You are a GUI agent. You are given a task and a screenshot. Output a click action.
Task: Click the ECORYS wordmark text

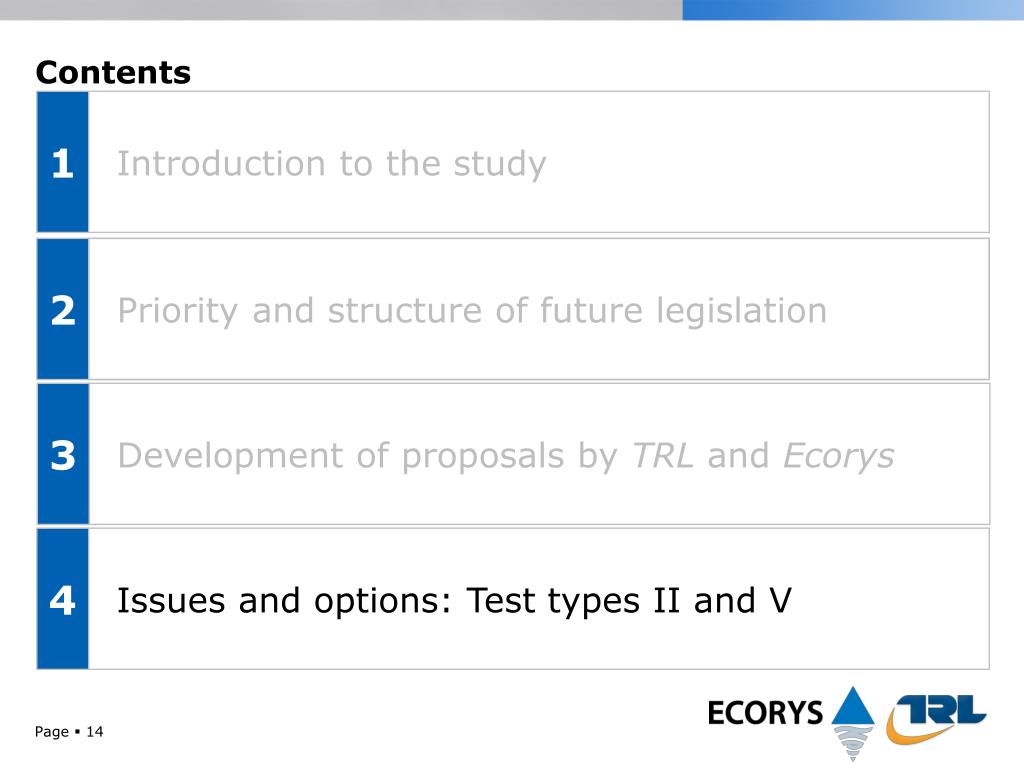tap(765, 712)
